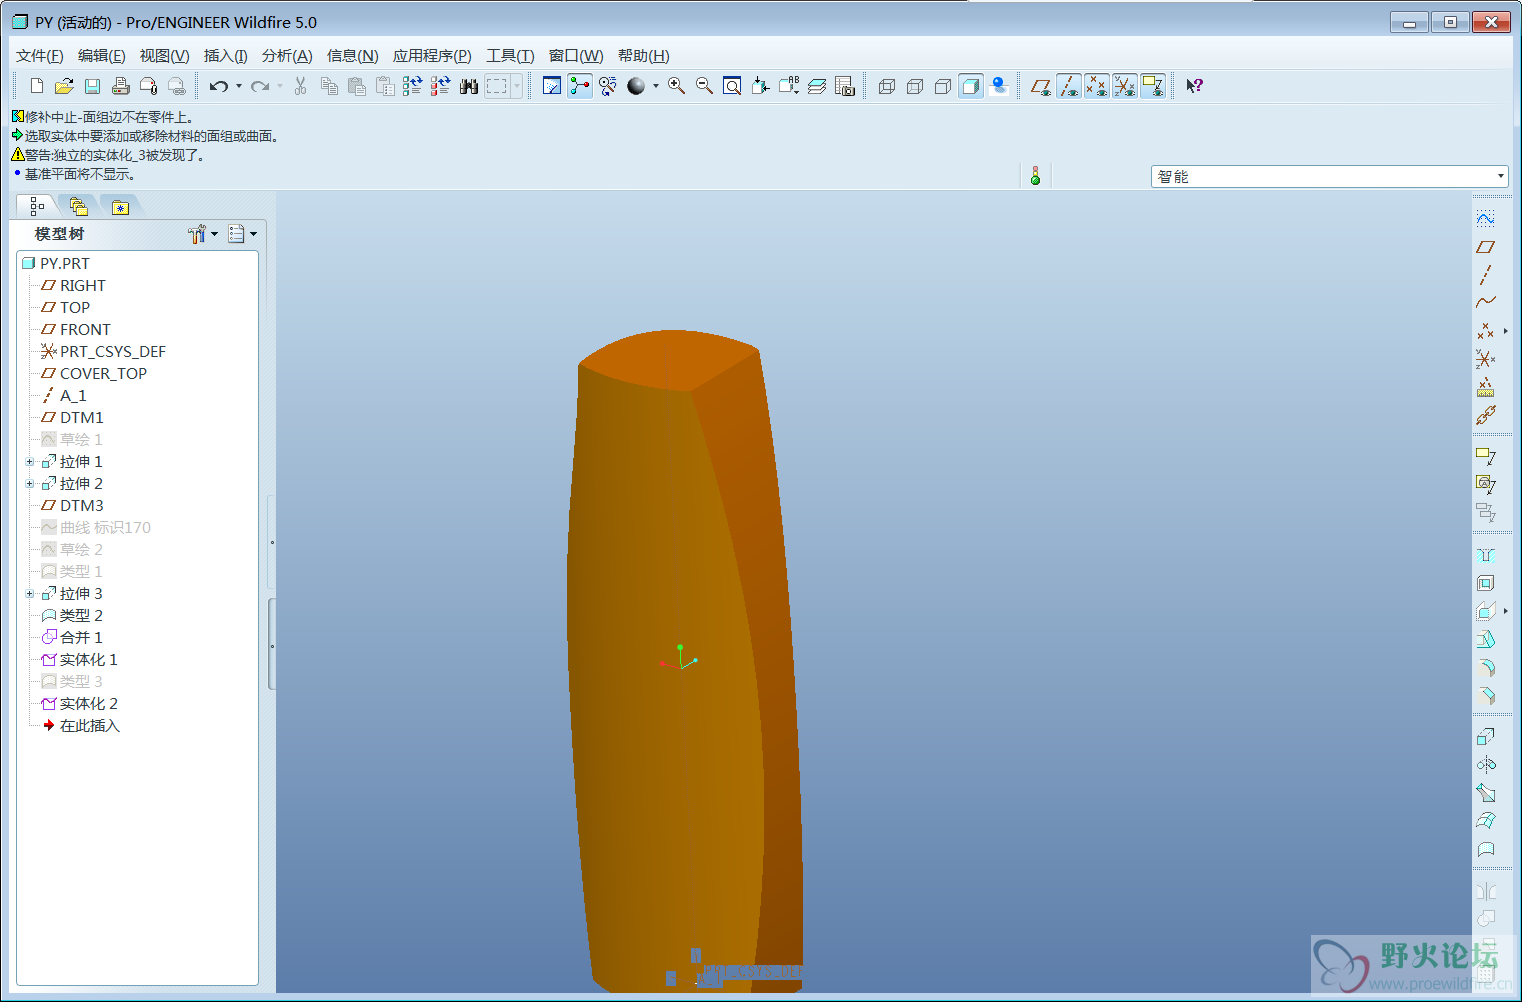This screenshot has width=1522, height=1002.
Task: Toggle datum planes display
Action: [1041, 86]
